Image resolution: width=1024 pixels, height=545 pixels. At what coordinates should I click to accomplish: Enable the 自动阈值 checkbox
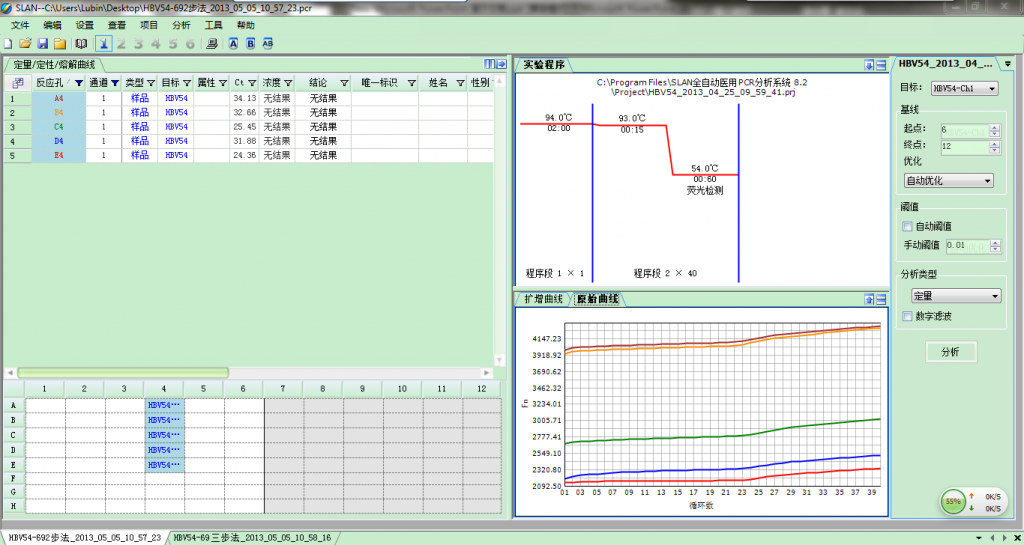pos(906,226)
